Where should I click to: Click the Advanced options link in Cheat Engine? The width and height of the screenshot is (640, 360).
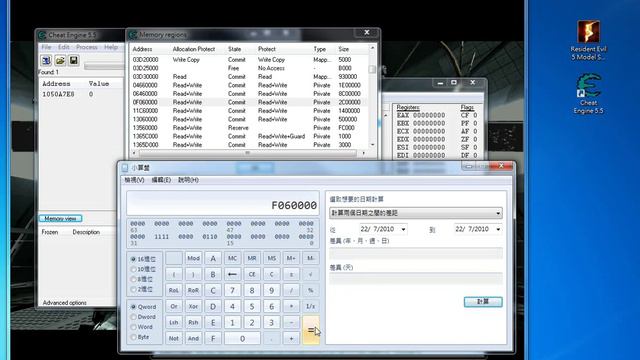pyautogui.click(x=64, y=303)
